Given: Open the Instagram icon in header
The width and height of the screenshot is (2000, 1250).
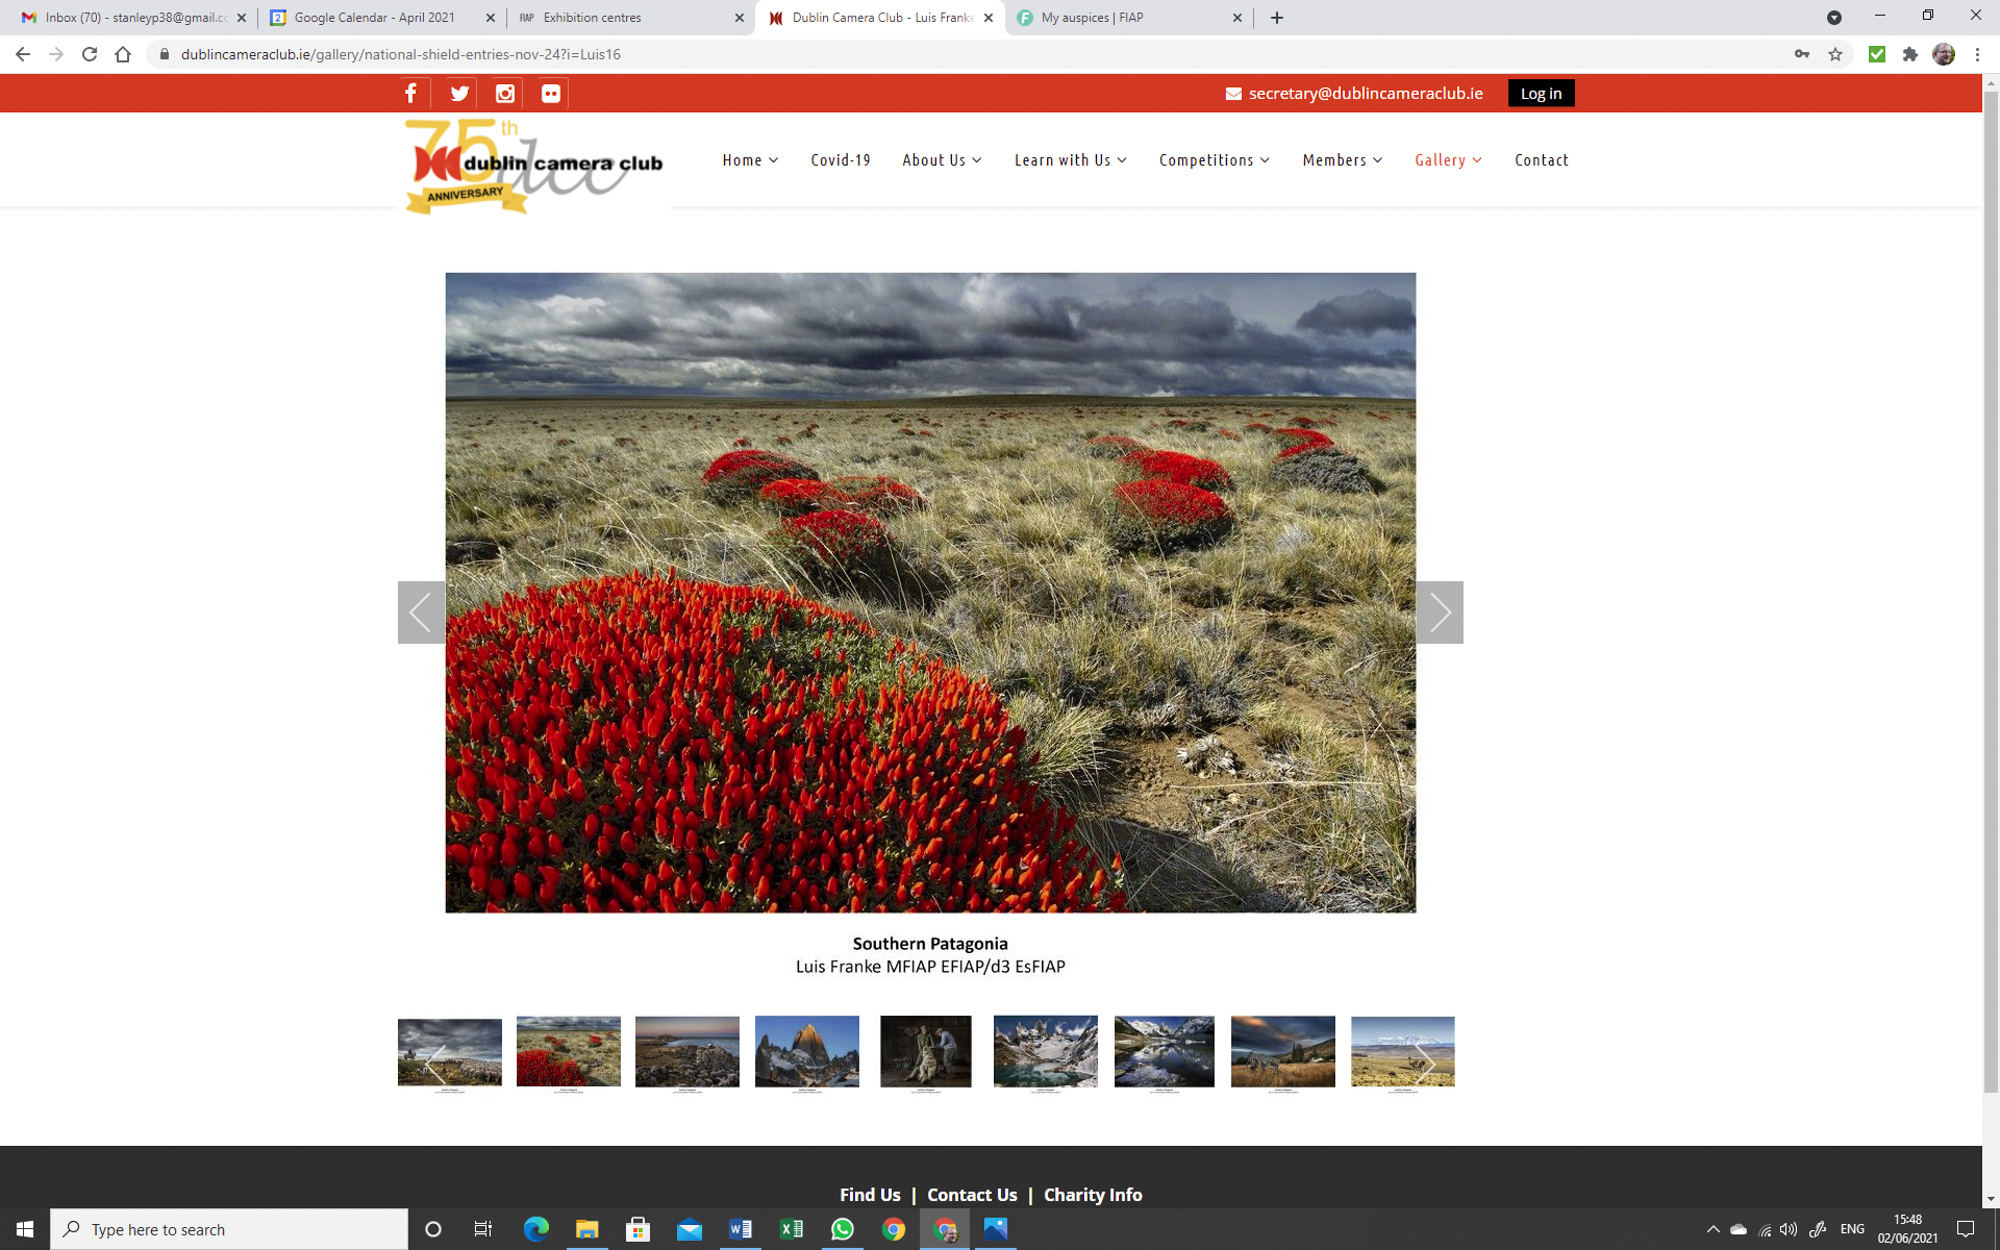Looking at the screenshot, I should pyautogui.click(x=505, y=93).
